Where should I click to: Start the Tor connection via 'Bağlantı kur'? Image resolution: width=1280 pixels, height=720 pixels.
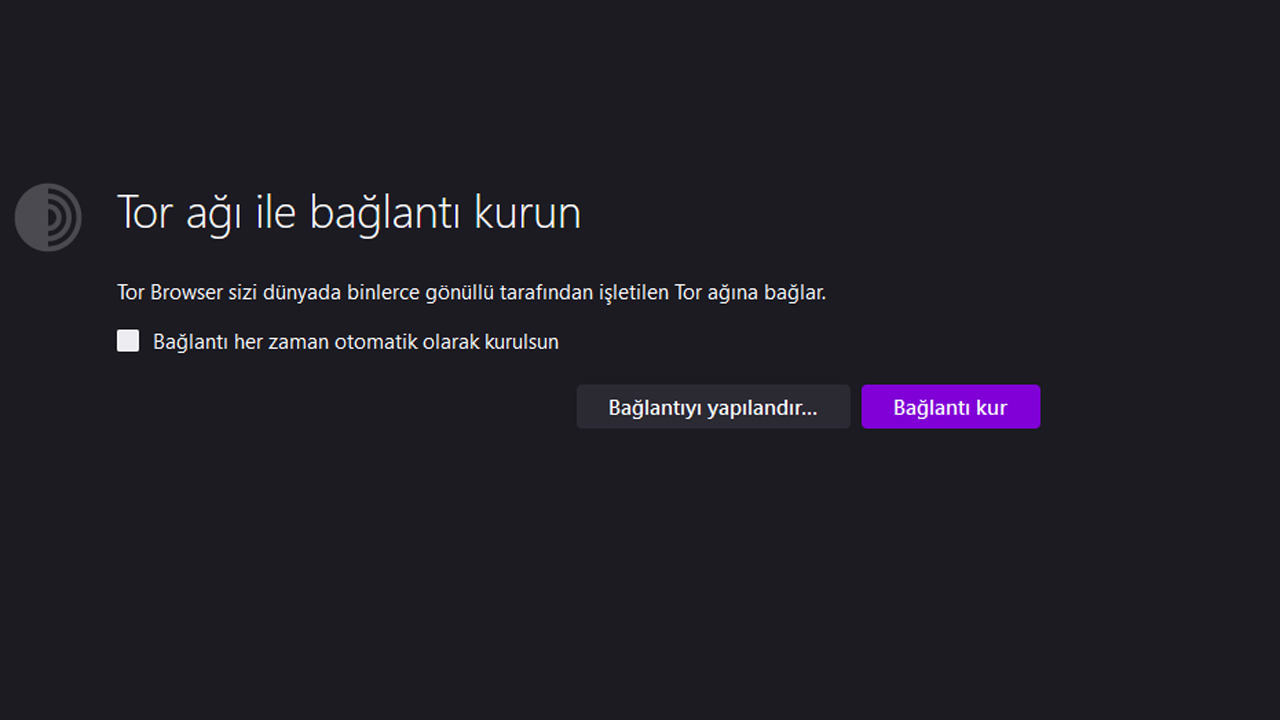(x=950, y=407)
